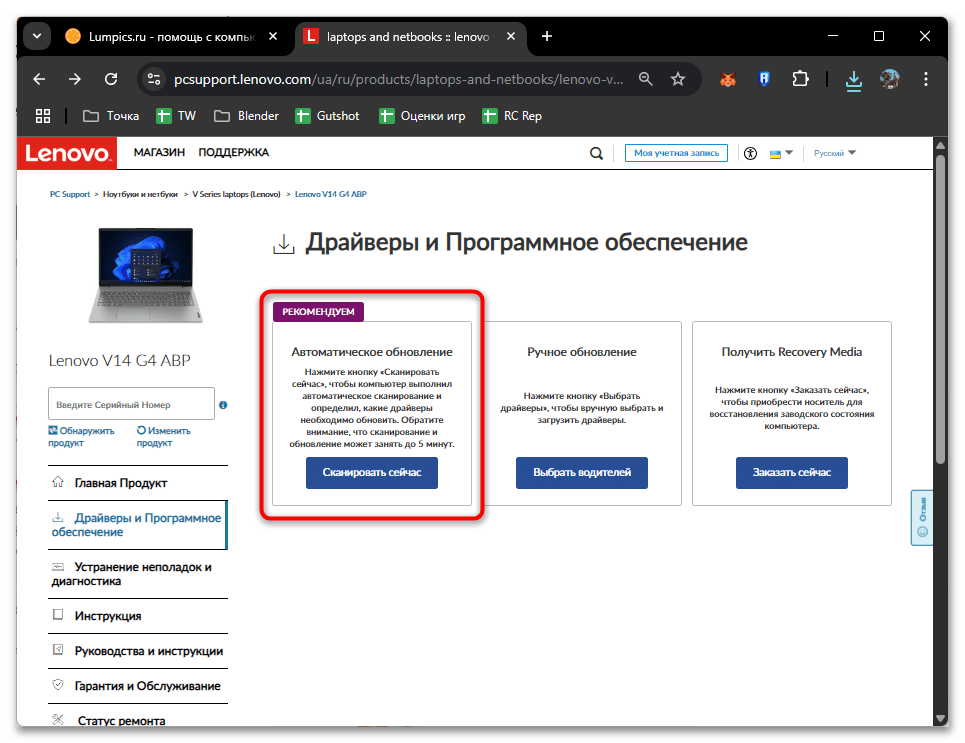Open the МАГАЗИН menu
The height and width of the screenshot is (743, 965).
point(159,152)
